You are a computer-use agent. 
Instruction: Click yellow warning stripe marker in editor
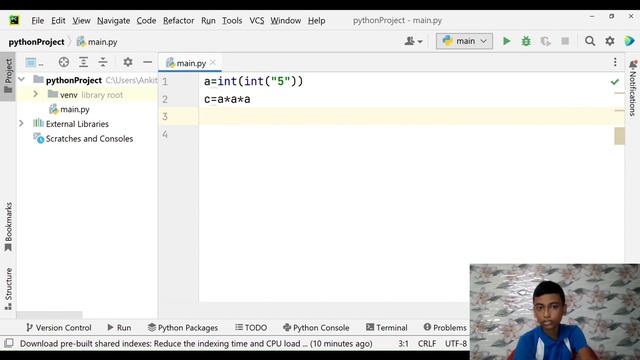(619, 136)
